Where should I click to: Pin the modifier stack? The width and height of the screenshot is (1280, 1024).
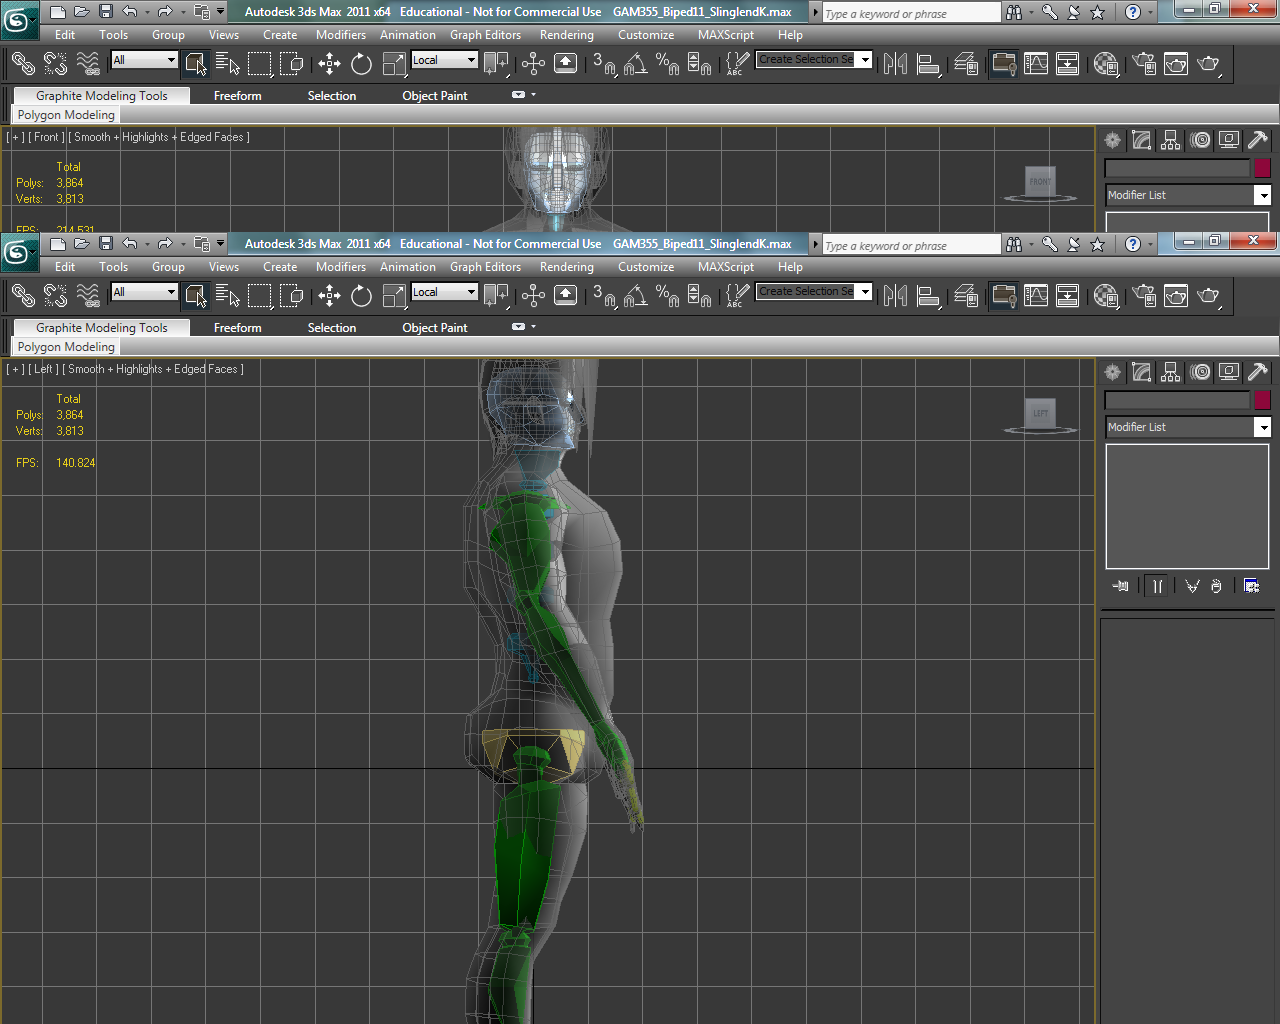tap(1120, 586)
